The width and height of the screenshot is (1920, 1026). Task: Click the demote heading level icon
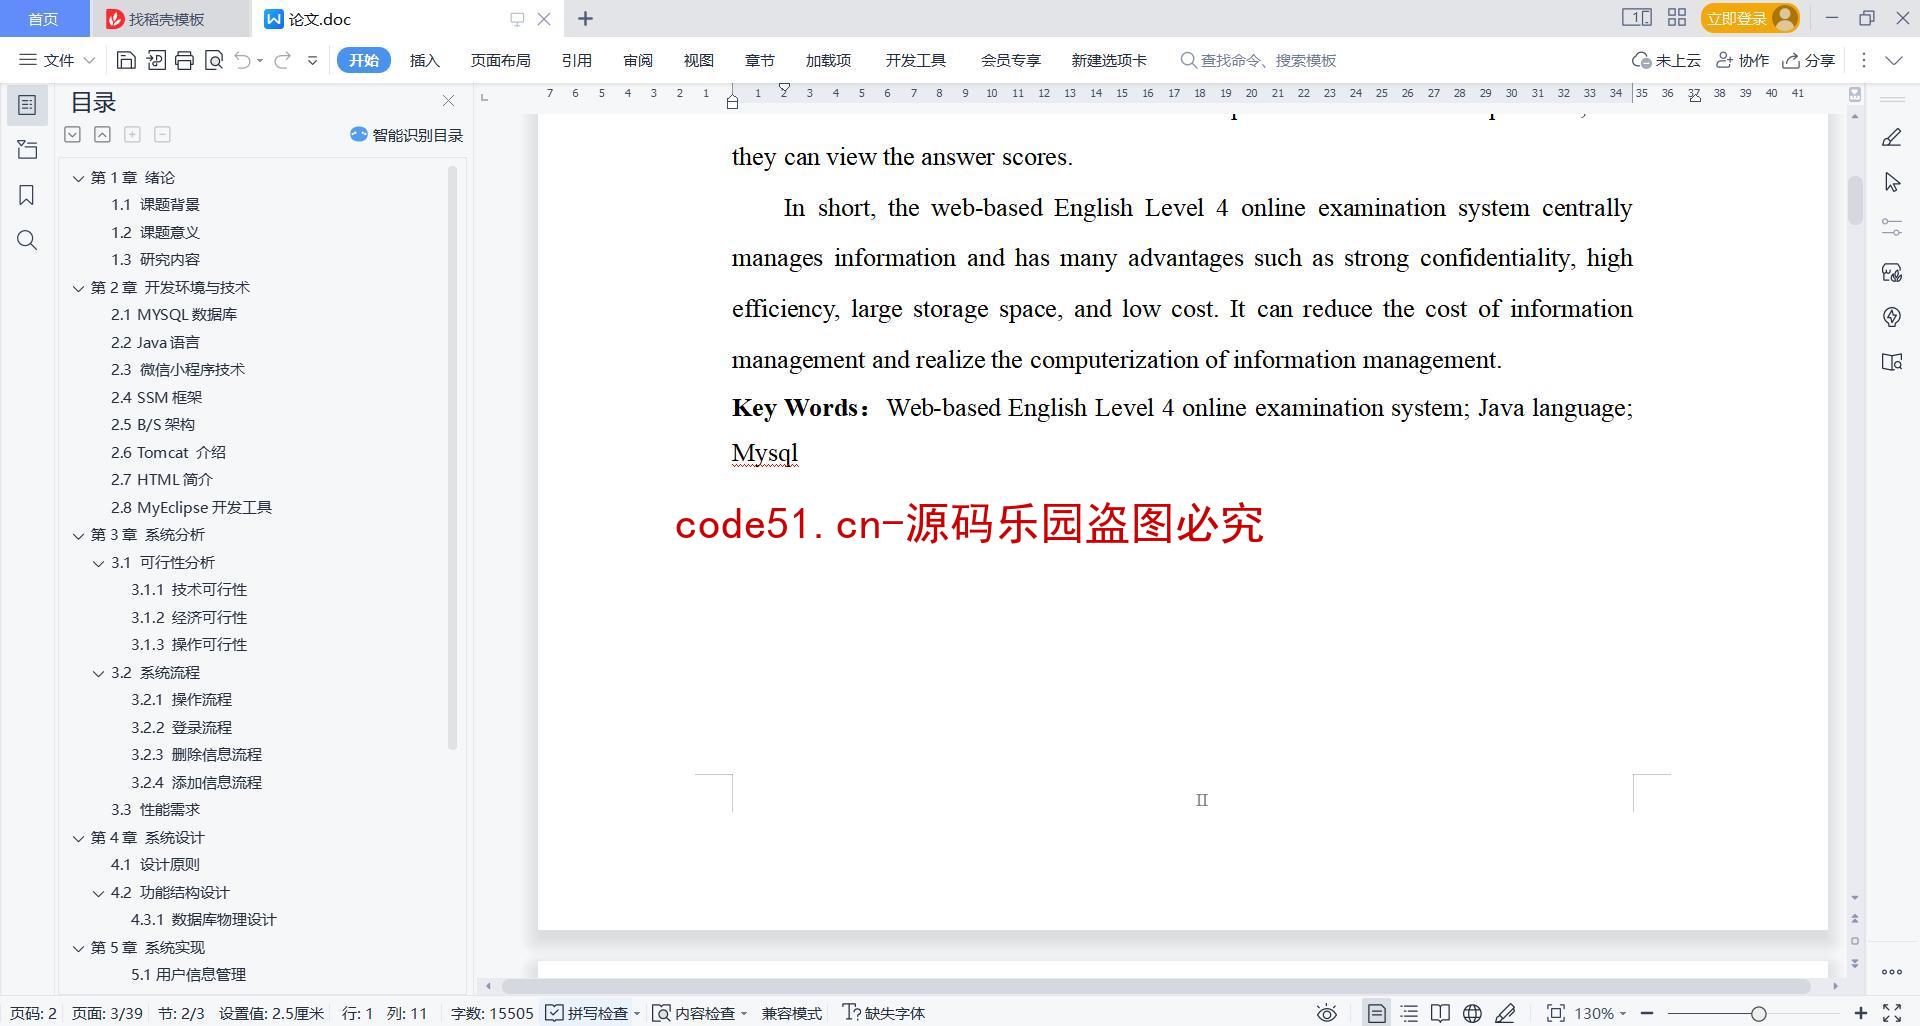pos(162,134)
